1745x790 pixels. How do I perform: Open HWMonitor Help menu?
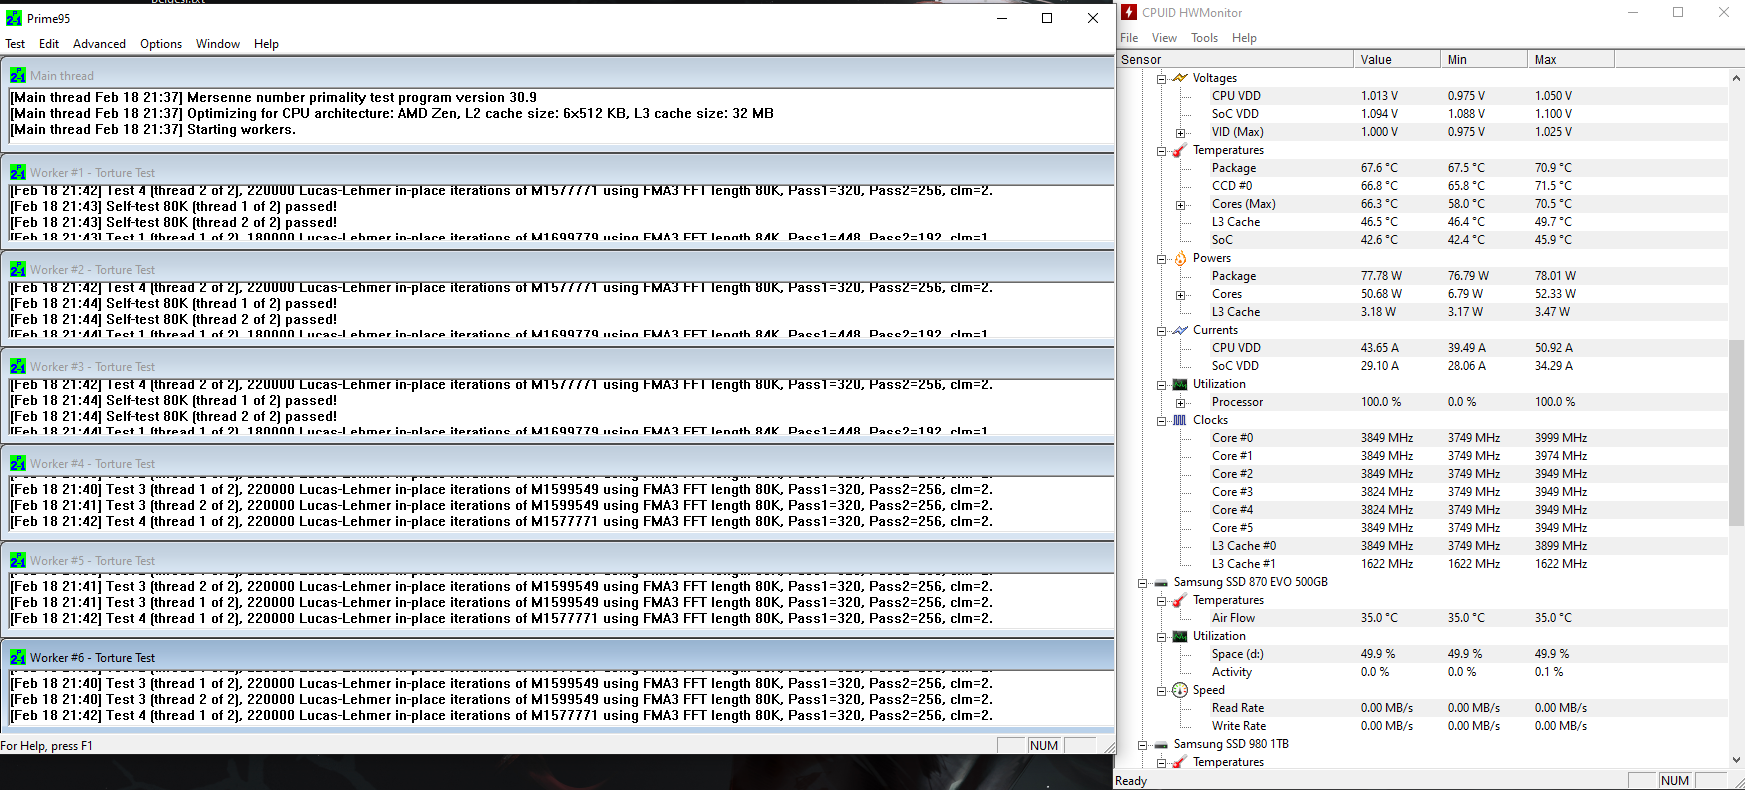tap(1244, 38)
